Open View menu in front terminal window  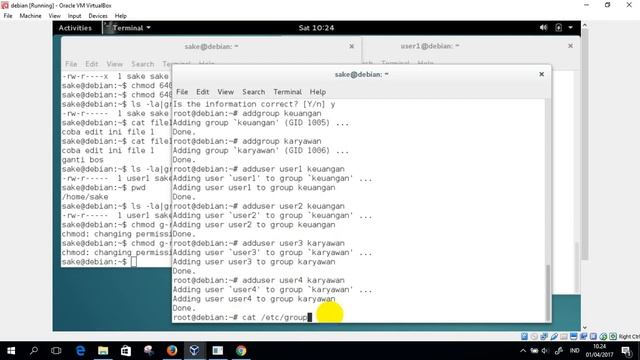tap(225, 92)
